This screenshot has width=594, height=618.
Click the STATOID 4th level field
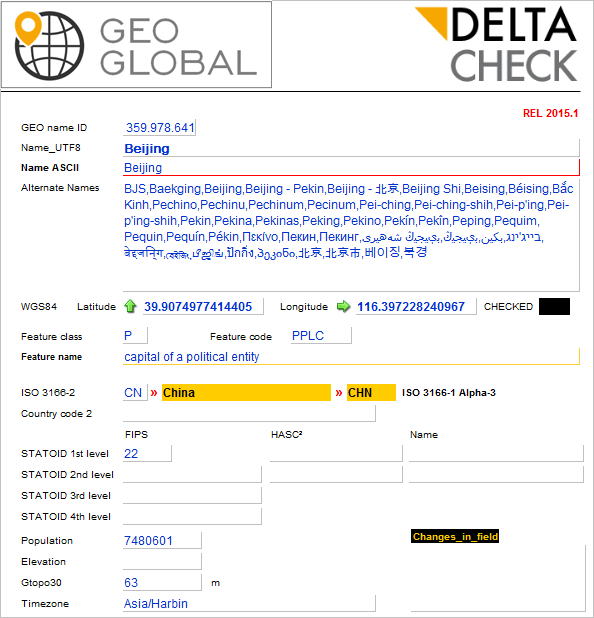192,516
